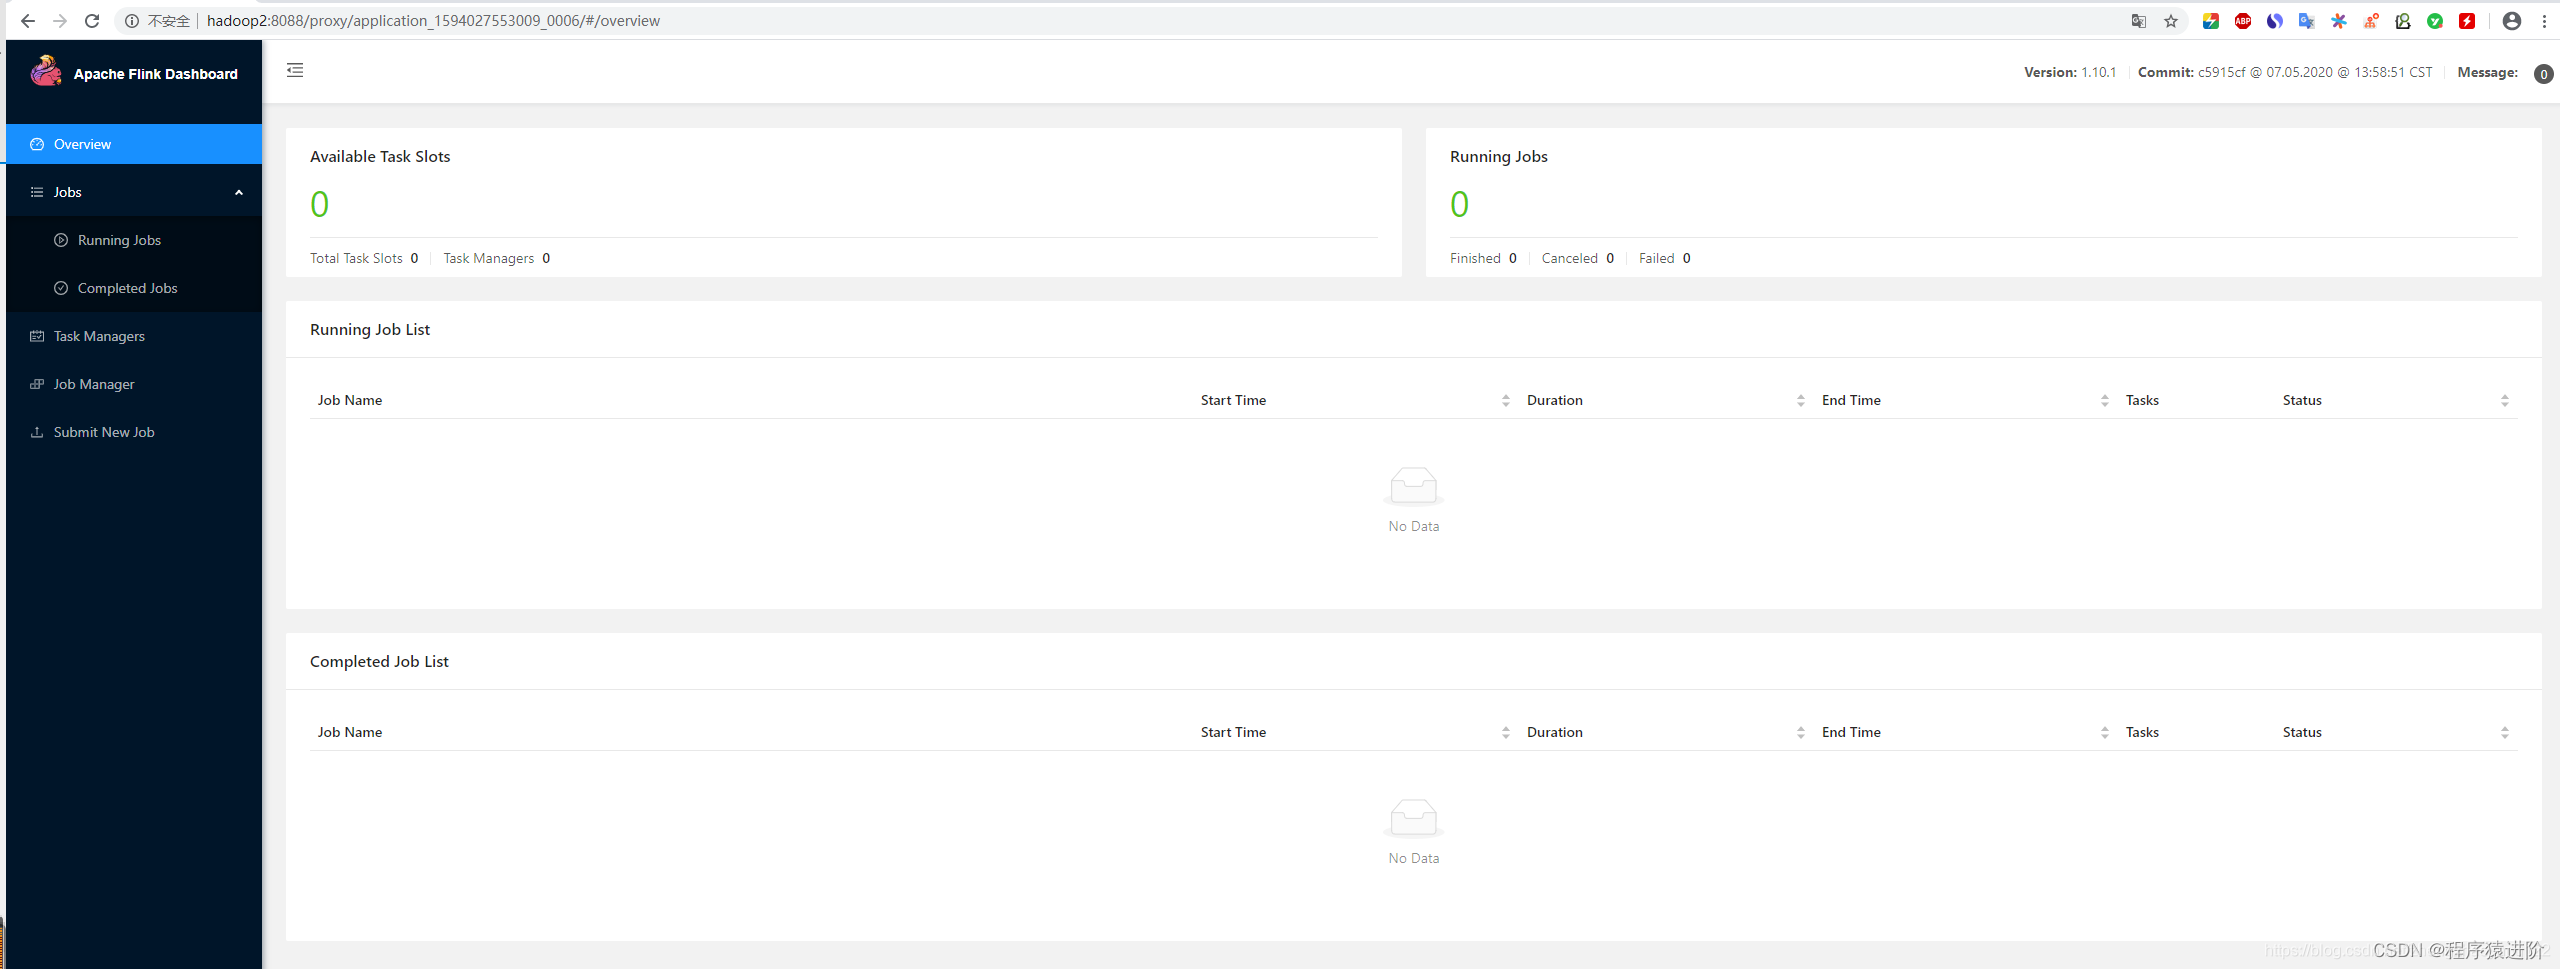Click the Failed jobs count

[1687, 258]
